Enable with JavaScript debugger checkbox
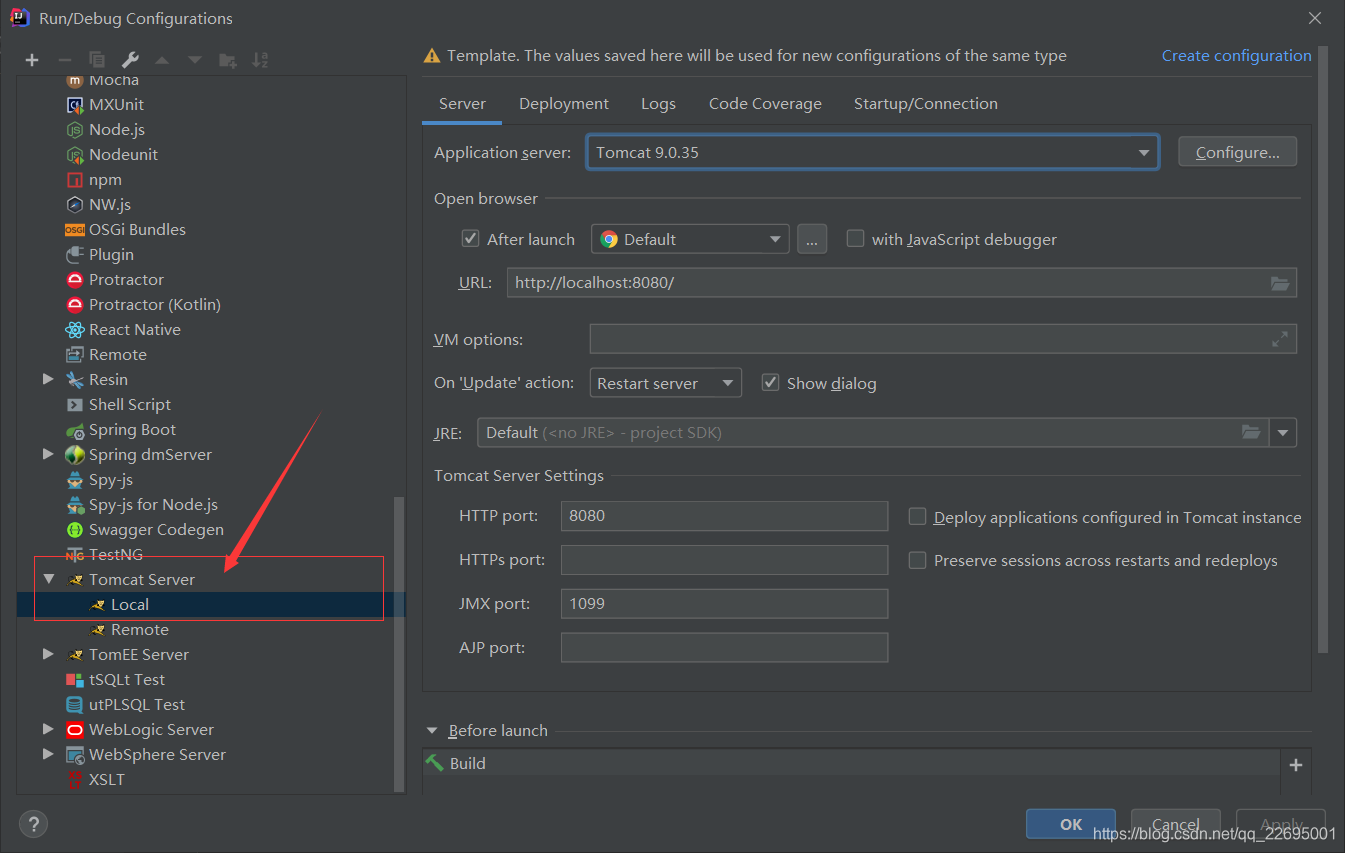This screenshot has width=1345, height=853. [x=855, y=238]
